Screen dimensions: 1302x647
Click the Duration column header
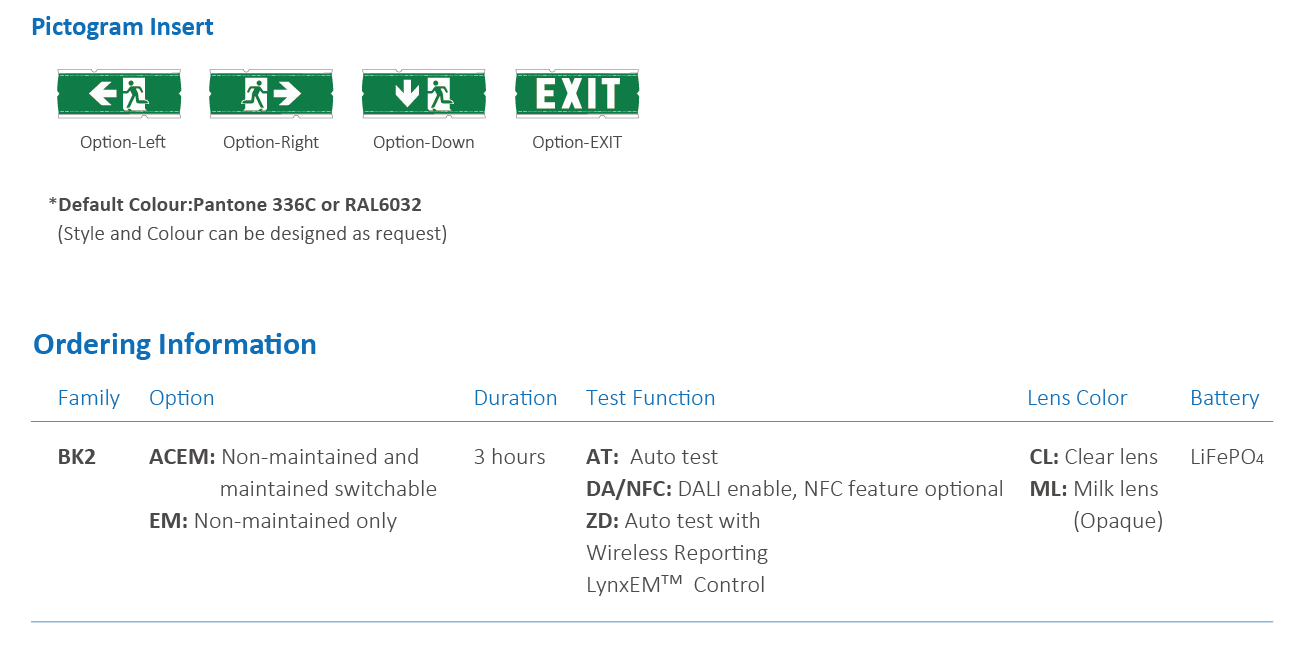click(x=515, y=398)
